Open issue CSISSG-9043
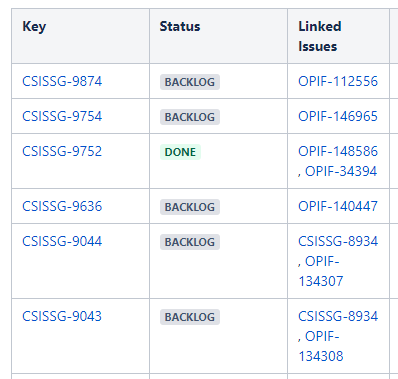The height and width of the screenshot is (379, 398). pyautogui.click(x=62, y=316)
